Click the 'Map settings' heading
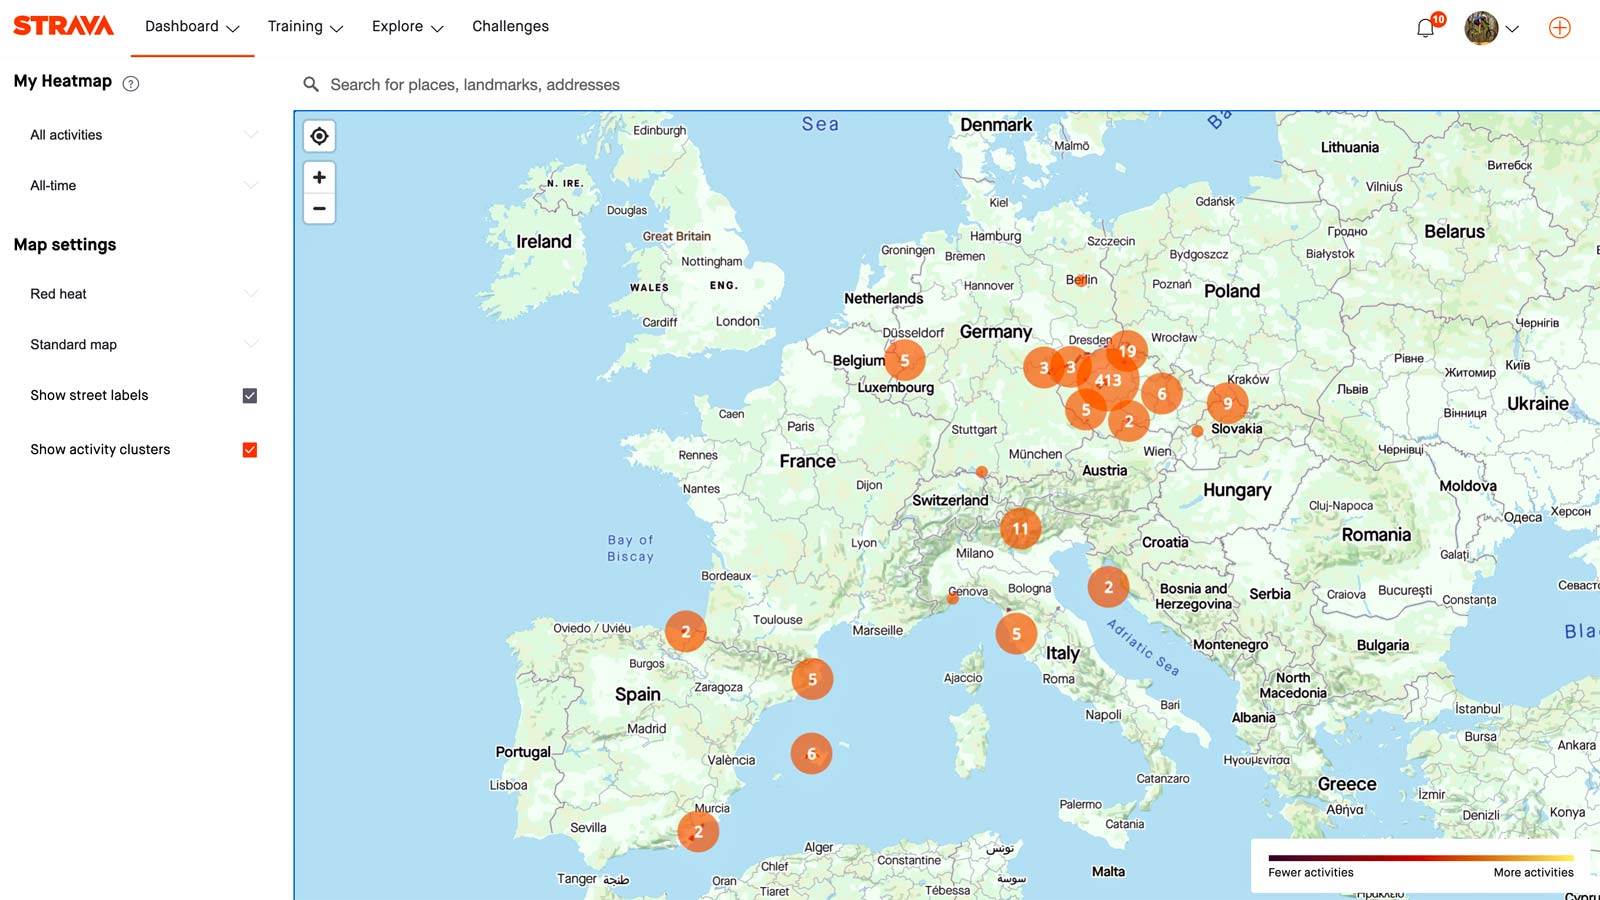Screen dimensions: 1600x900 [x=65, y=245]
